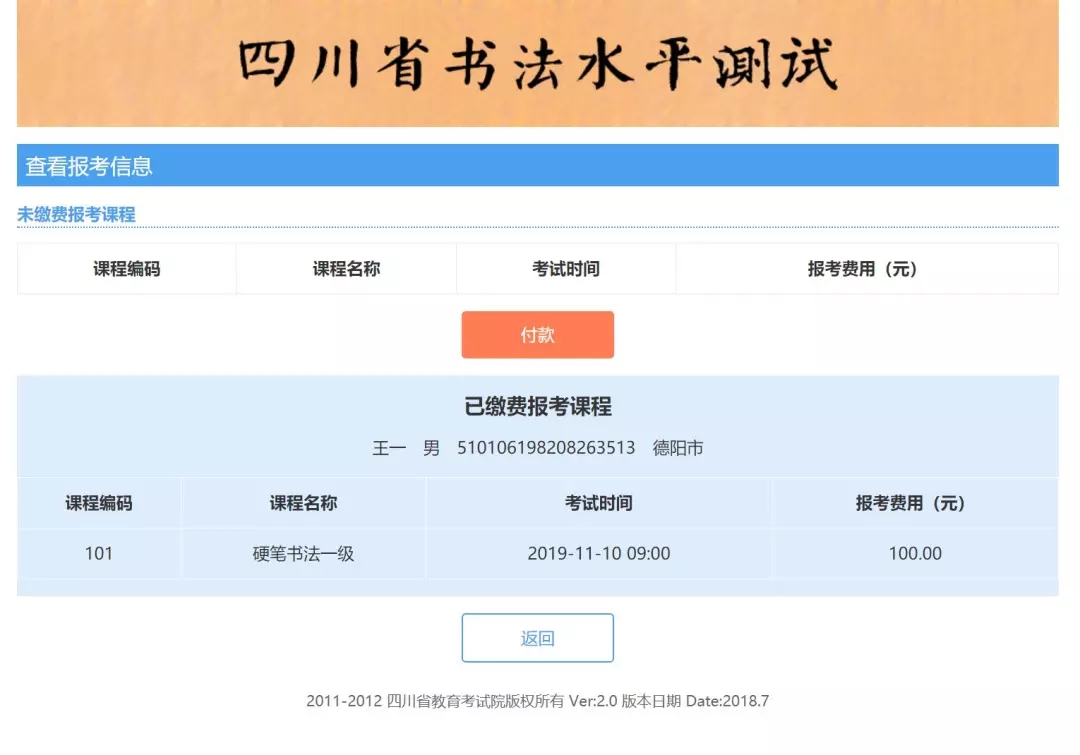The height and width of the screenshot is (755, 1080).
Task: Click 考试时间 header in the paid table
Action: point(598,503)
